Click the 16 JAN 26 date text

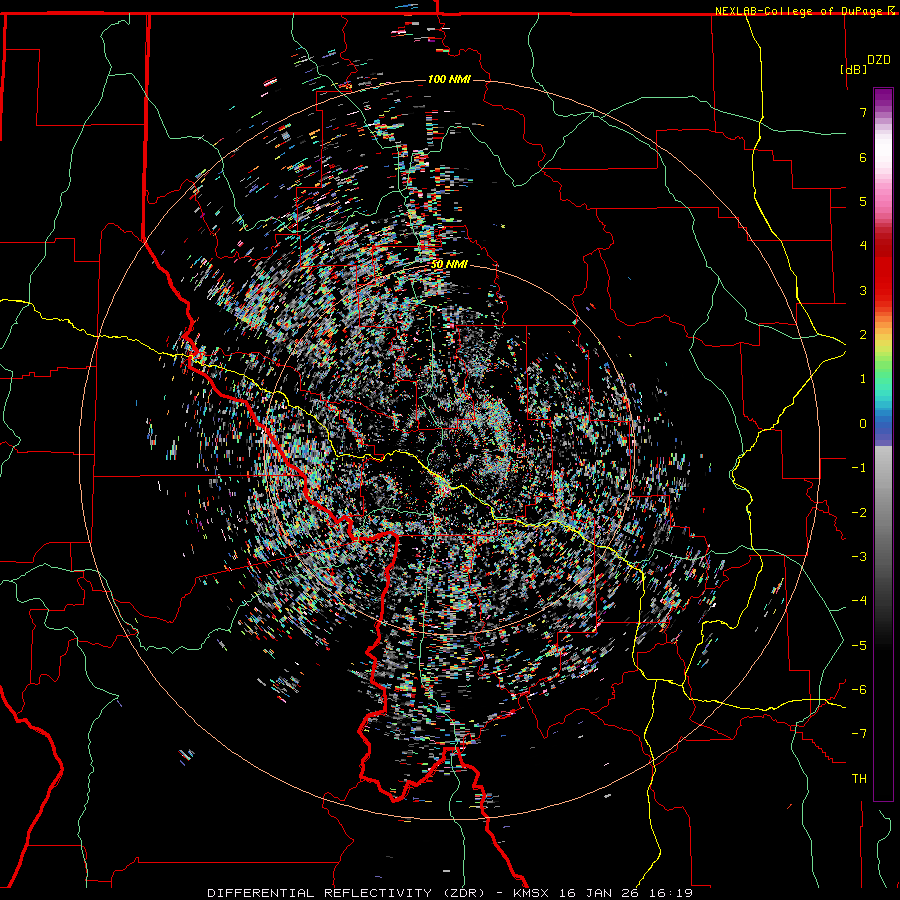pyautogui.click(x=602, y=893)
